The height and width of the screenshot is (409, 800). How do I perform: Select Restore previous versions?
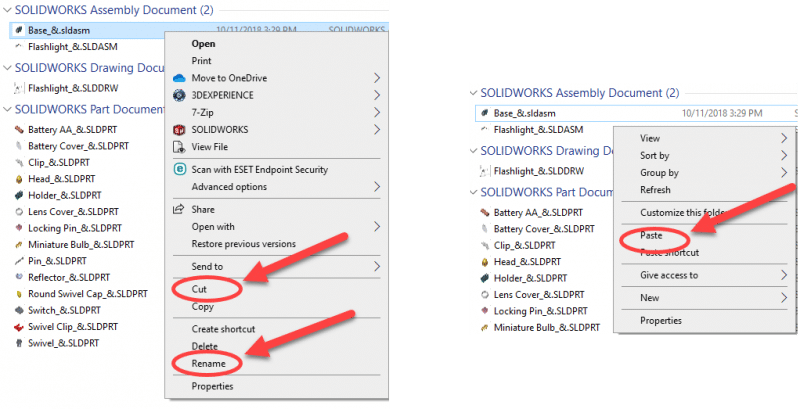coord(243,244)
